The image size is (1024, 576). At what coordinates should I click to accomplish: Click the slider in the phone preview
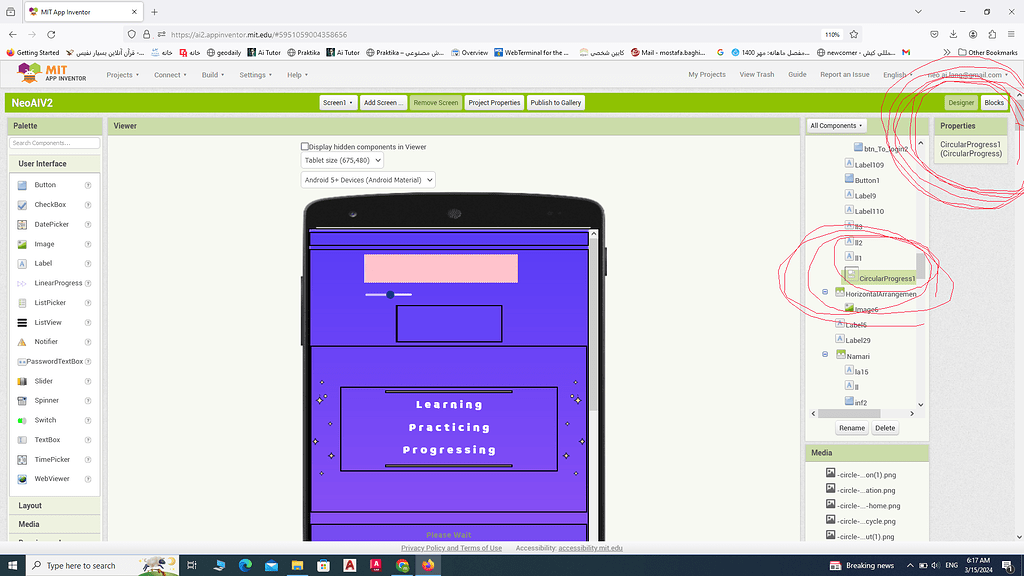(390, 295)
